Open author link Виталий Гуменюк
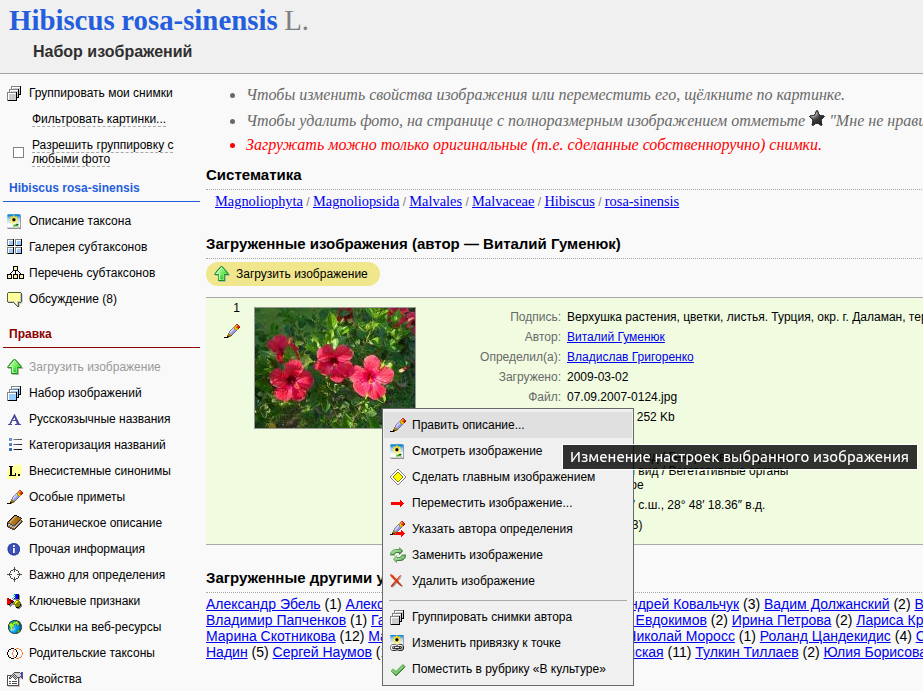This screenshot has width=923, height=691. point(616,337)
